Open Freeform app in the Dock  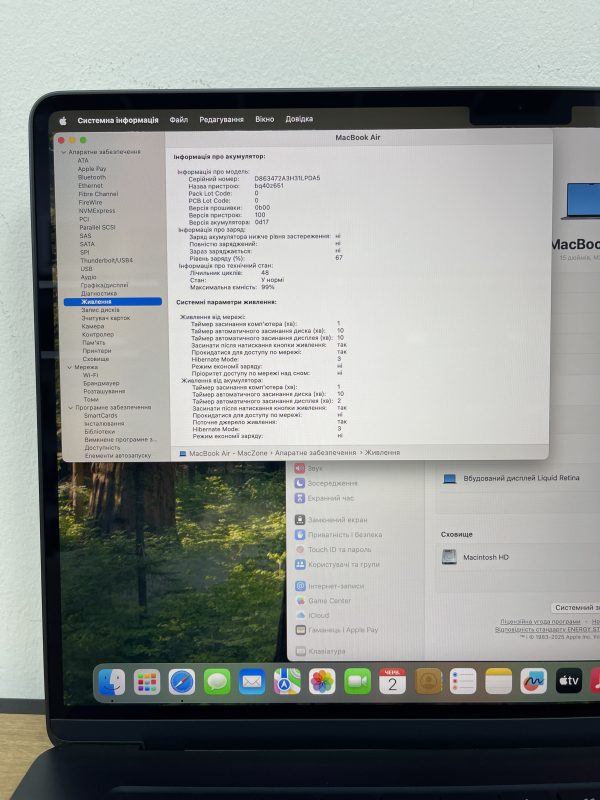[534, 682]
